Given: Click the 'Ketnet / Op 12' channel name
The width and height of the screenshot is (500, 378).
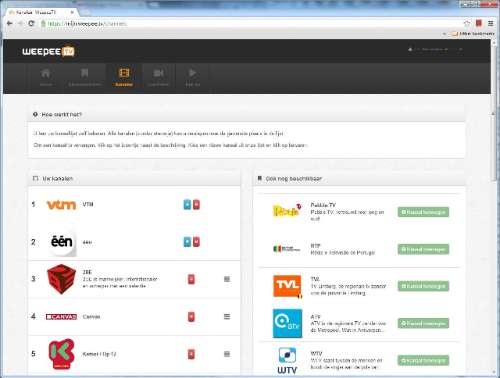Looking at the screenshot, I should coord(99,354).
